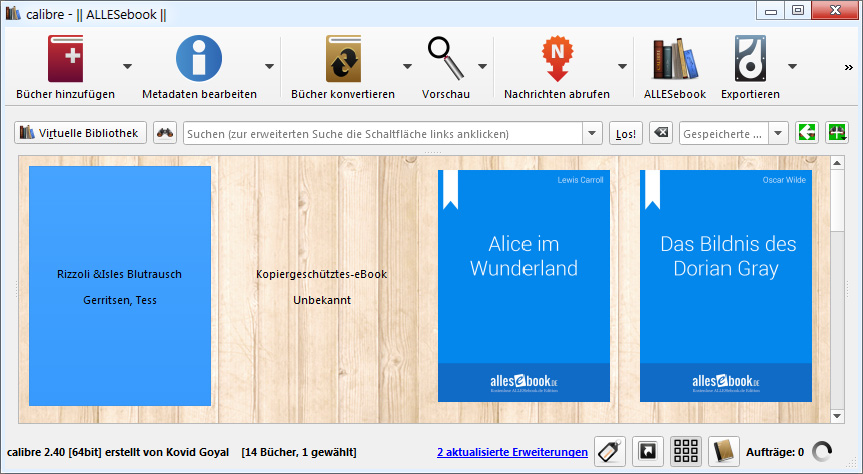The image size is (863, 474).
Task: Click the green left-arrow saved search icon
Action: point(807,133)
